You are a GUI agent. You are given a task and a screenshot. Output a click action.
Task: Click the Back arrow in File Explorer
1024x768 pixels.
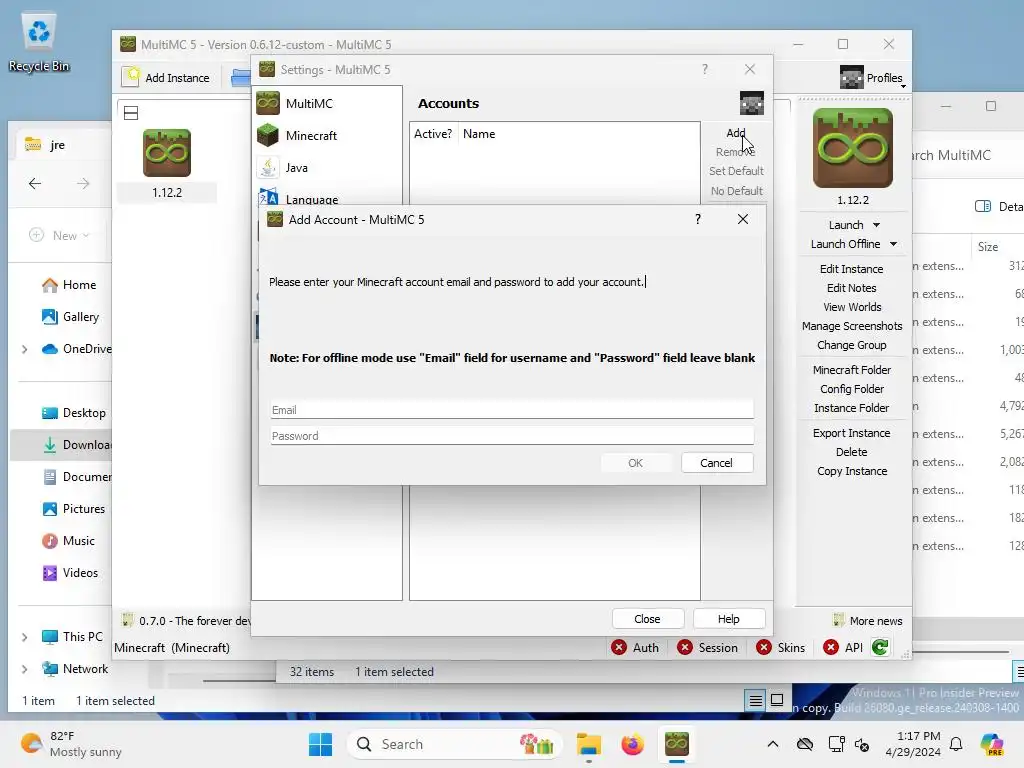[x=35, y=184]
